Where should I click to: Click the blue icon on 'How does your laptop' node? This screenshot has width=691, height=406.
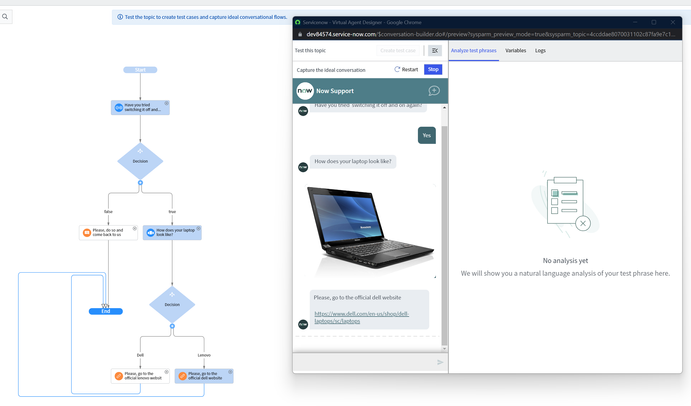coord(150,233)
